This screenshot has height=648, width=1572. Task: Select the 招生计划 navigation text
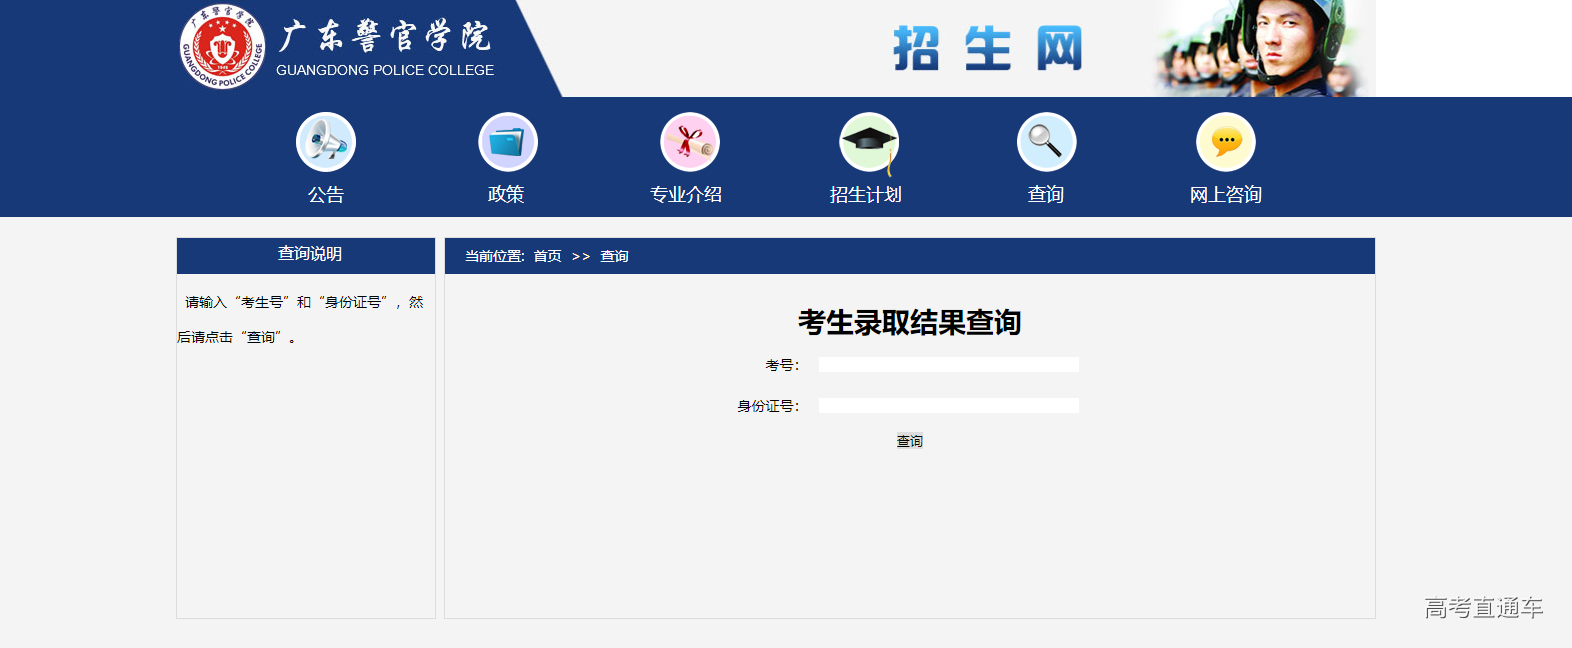[x=866, y=195]
